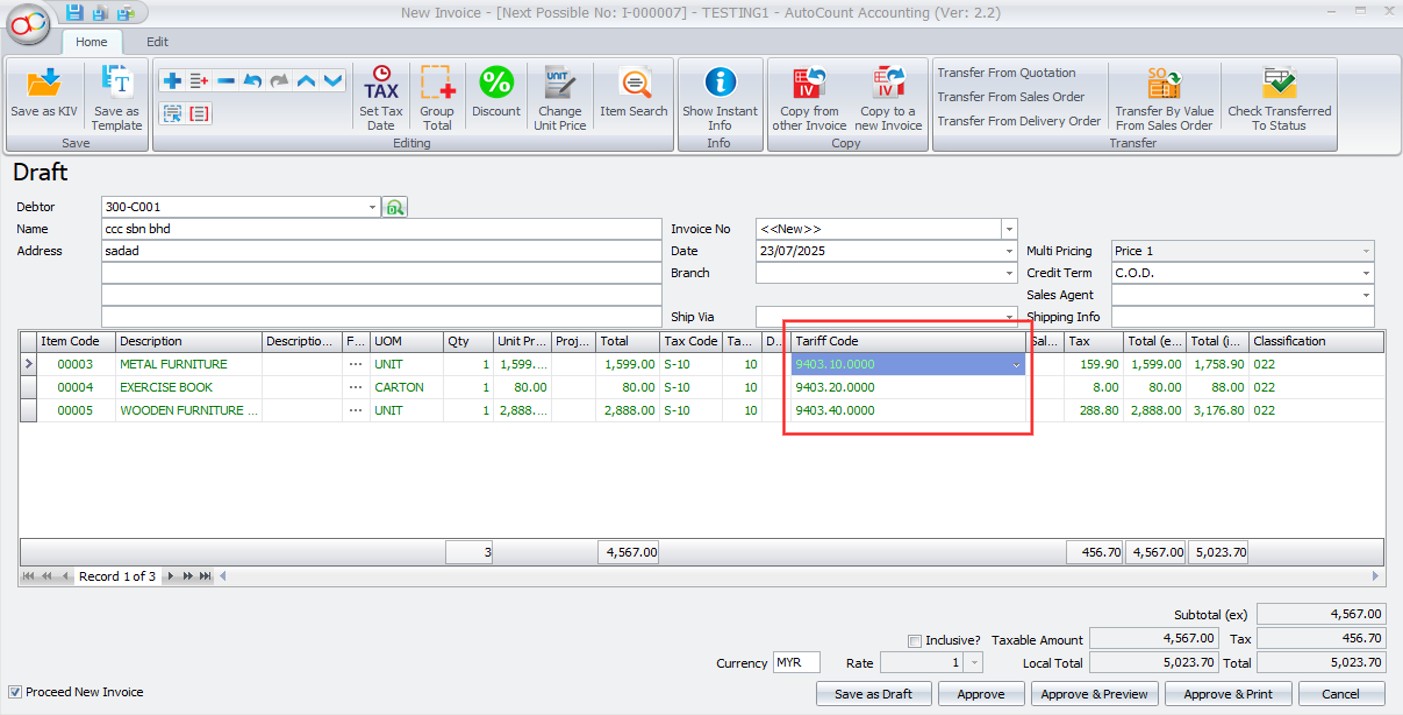Click the Save as Draft button

tap(873, 694)
